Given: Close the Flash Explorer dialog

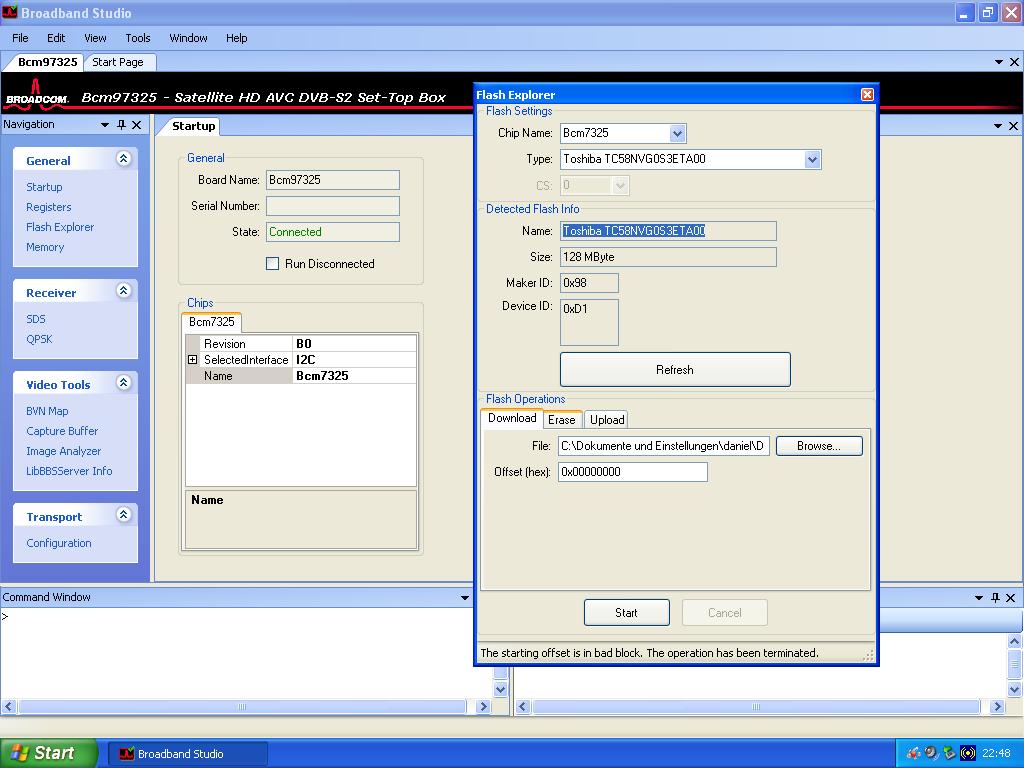Looking at the screenshot, I should click(x=867, y=94).
